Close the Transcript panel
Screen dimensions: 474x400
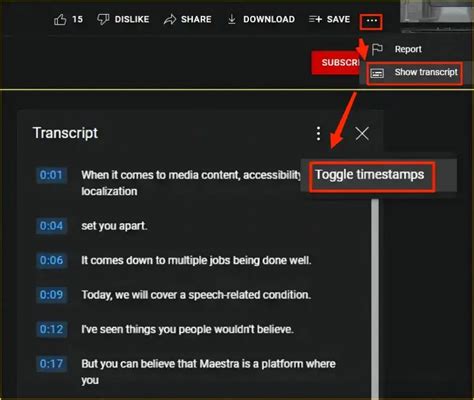[362, 134]
